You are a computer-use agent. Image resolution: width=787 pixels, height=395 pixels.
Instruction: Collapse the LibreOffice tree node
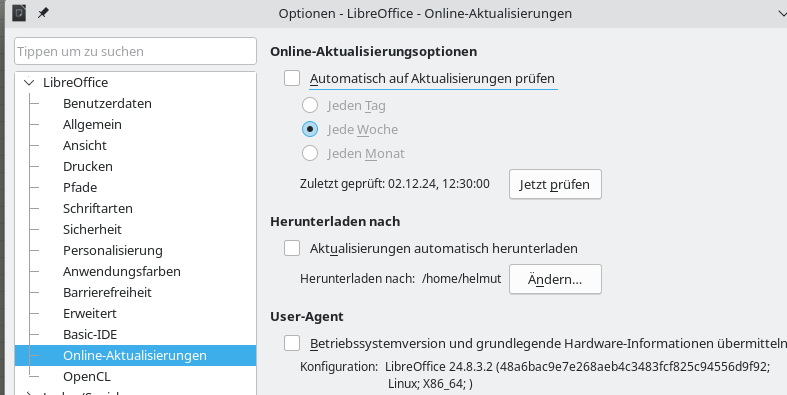(x=29, y=82)
